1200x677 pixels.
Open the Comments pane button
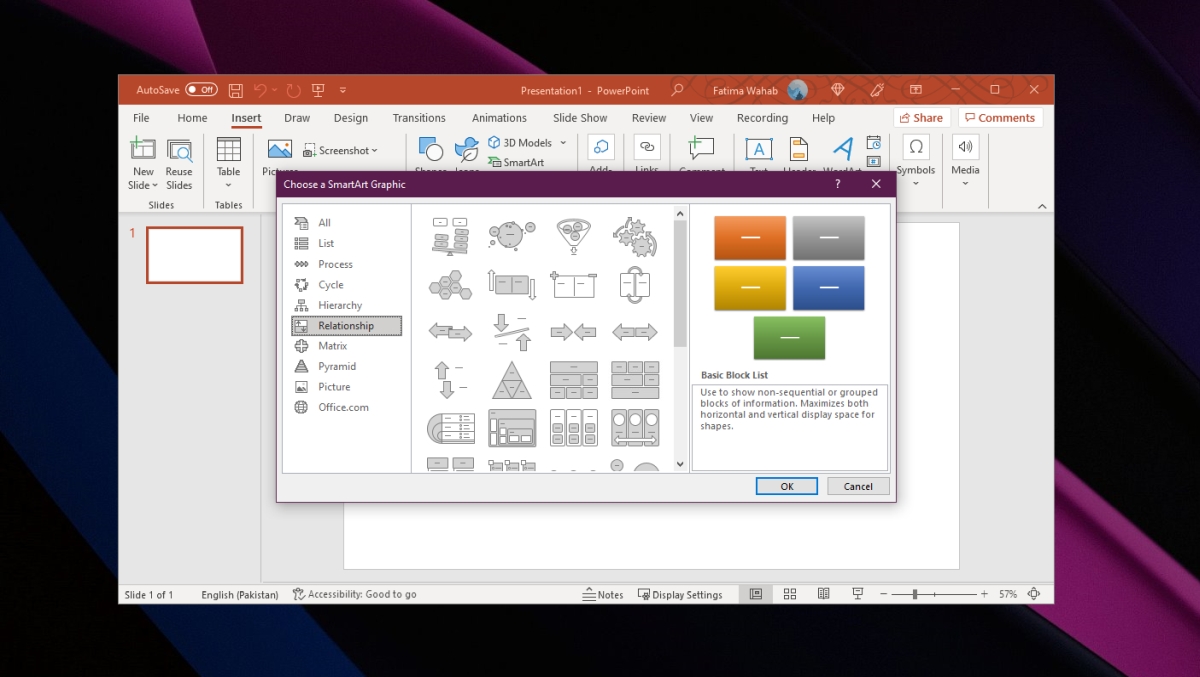(1000, 118)
